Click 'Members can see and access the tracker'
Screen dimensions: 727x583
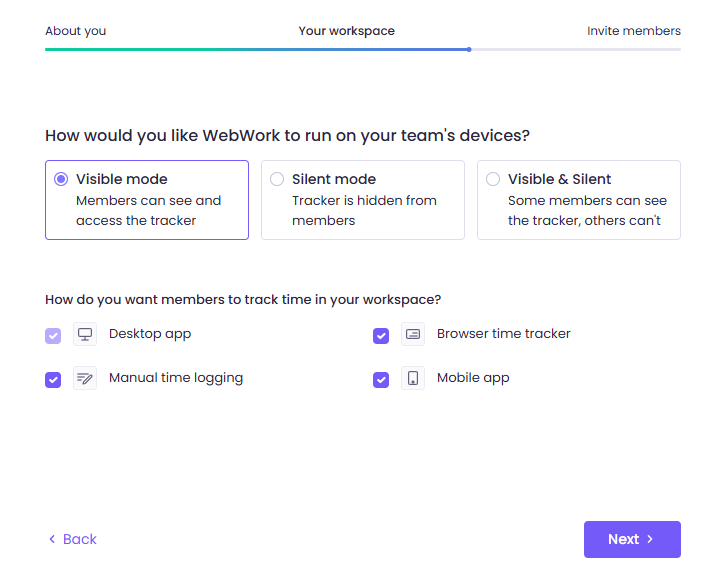[x=148, y=211]
